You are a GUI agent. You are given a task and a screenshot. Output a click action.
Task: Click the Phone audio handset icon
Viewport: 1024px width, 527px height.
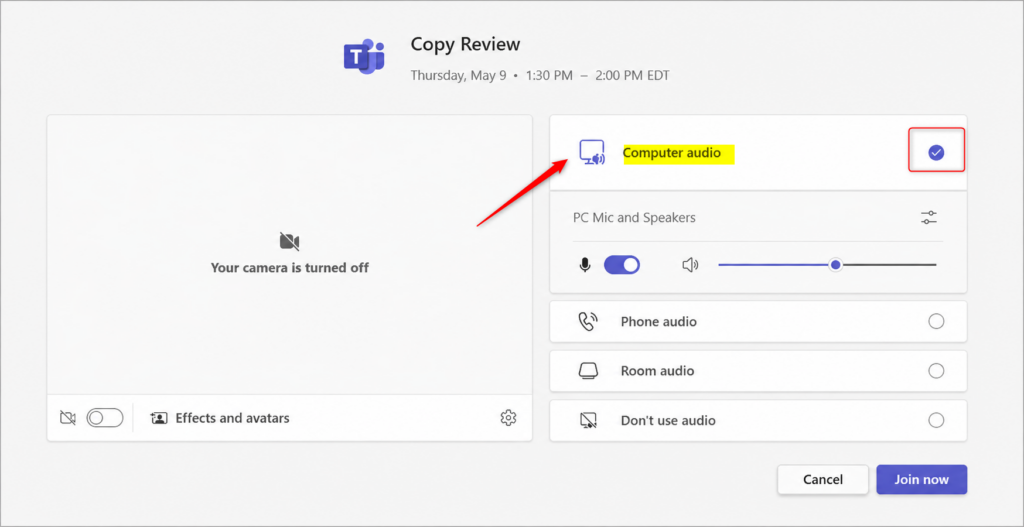coord(588,321)
